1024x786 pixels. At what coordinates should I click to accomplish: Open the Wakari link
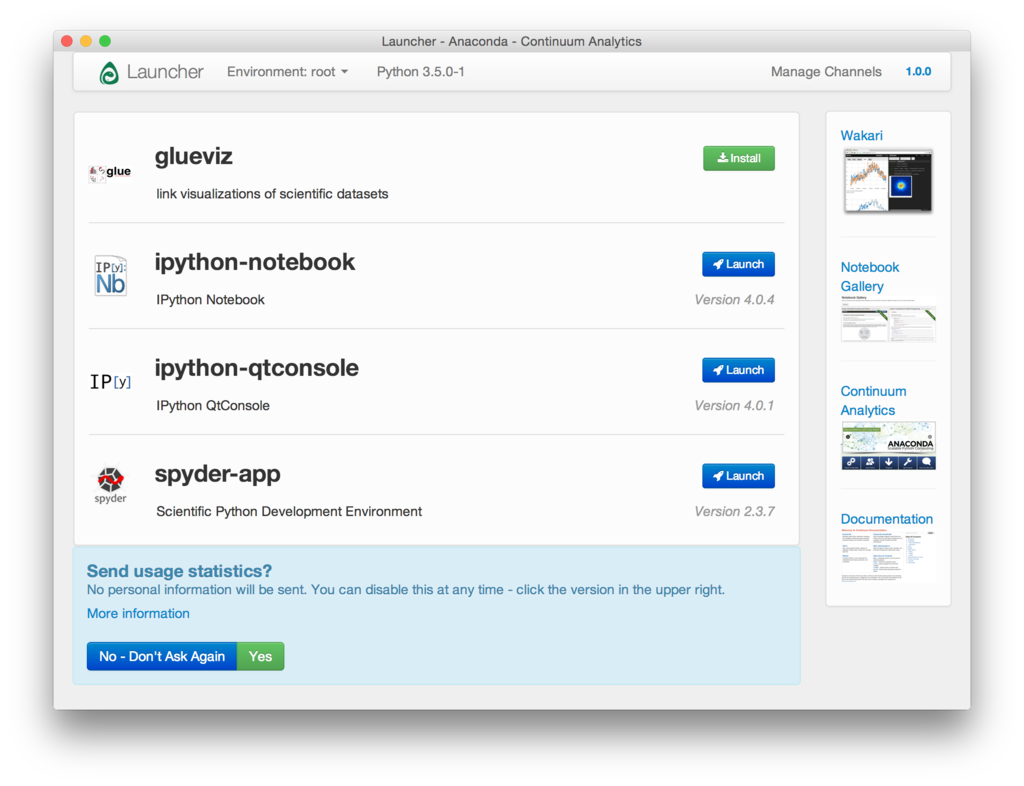click(x=861, y=135)
